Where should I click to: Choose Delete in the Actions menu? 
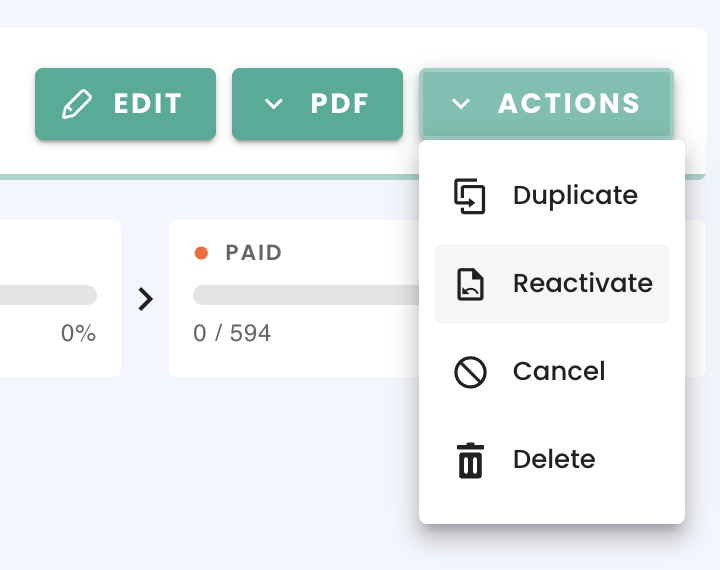click(x=552, y=460)
